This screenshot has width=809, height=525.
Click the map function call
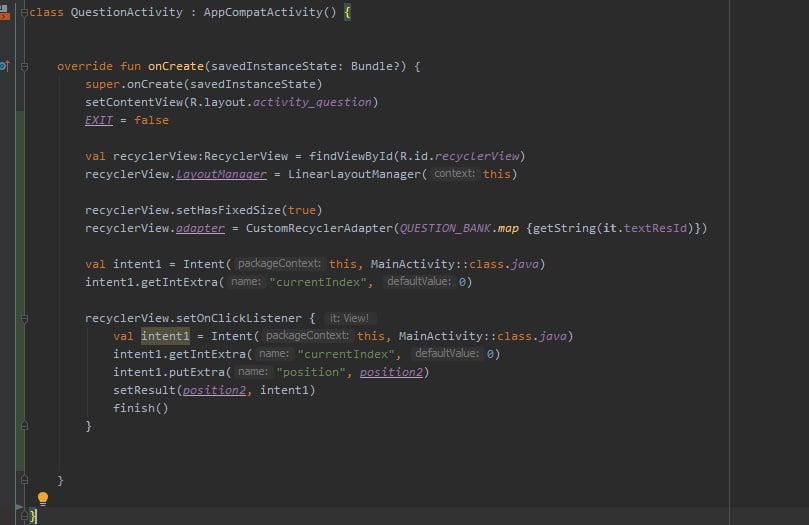pyautogui.click(x=508, y=228)
